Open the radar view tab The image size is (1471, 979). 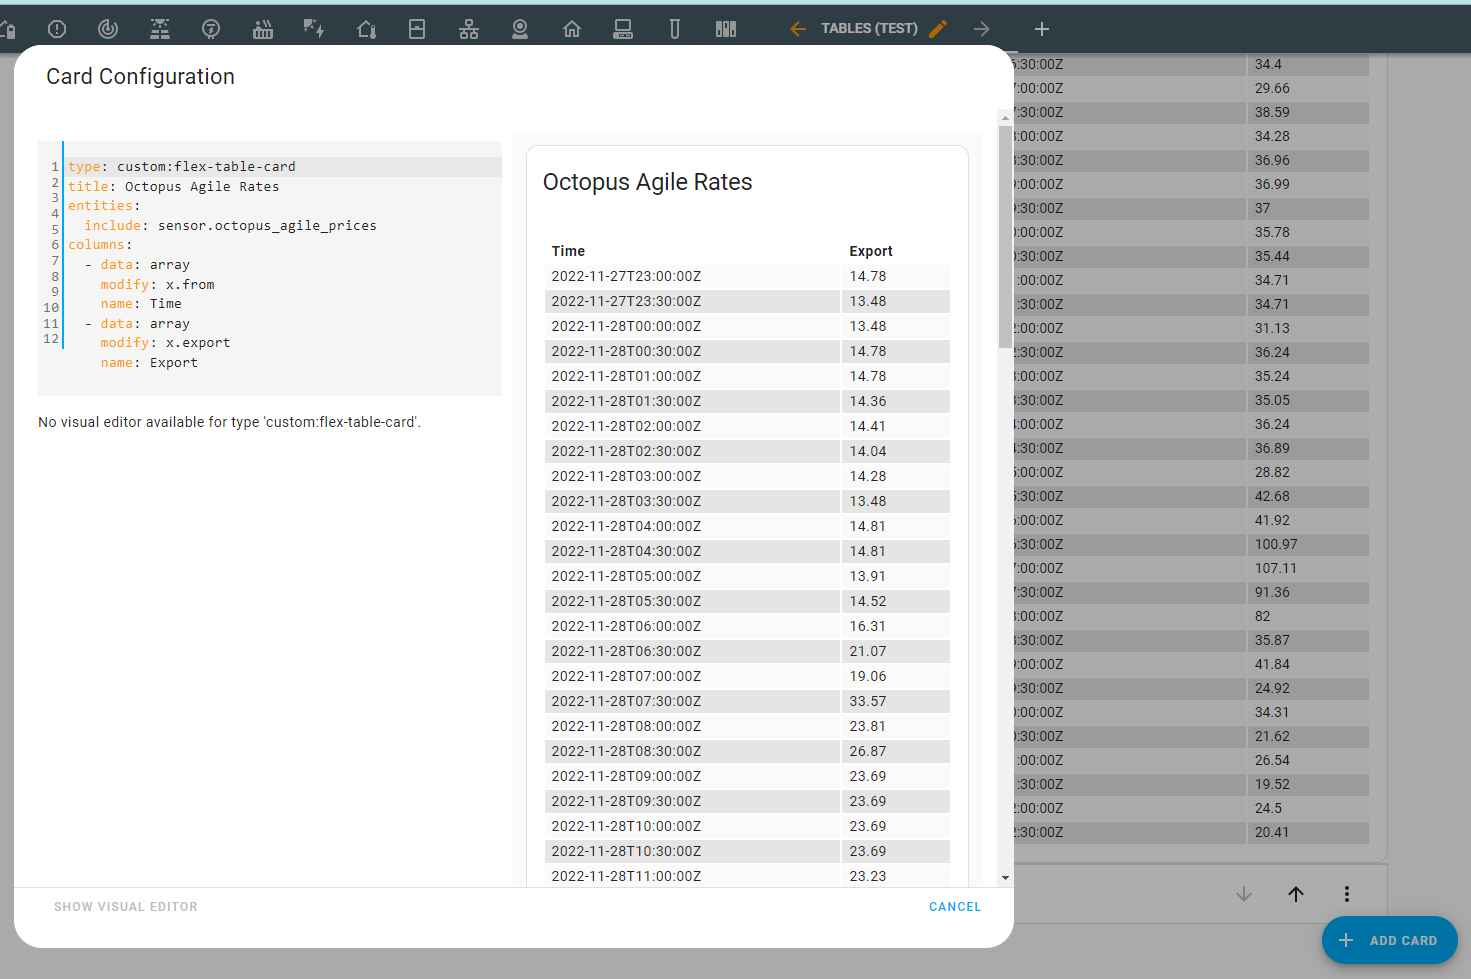tap(108, 29)
